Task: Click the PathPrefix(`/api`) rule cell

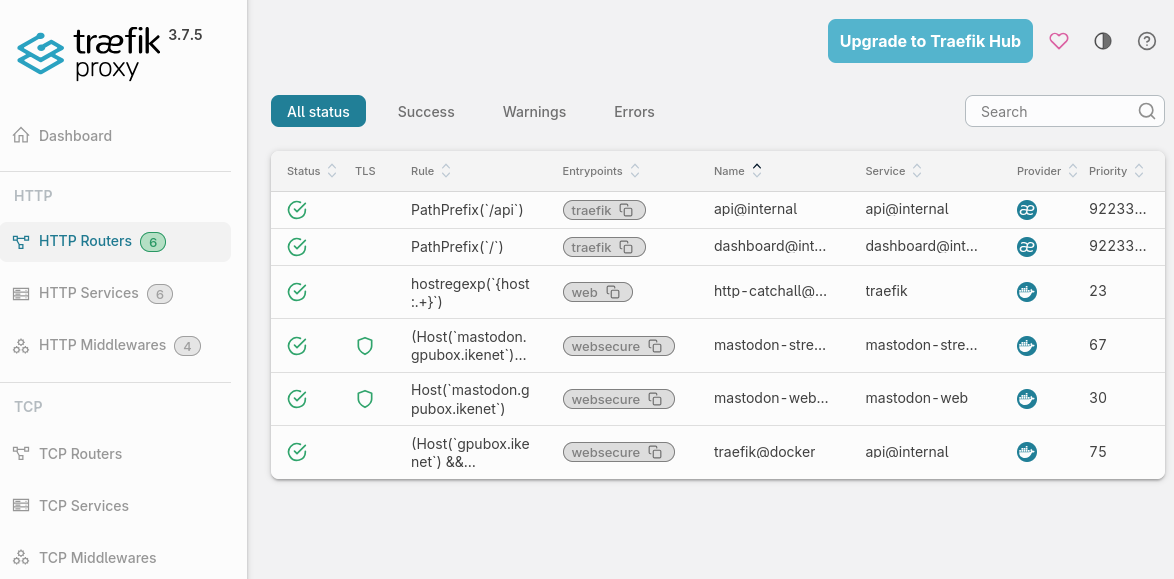Action: [x=466, y=210]
